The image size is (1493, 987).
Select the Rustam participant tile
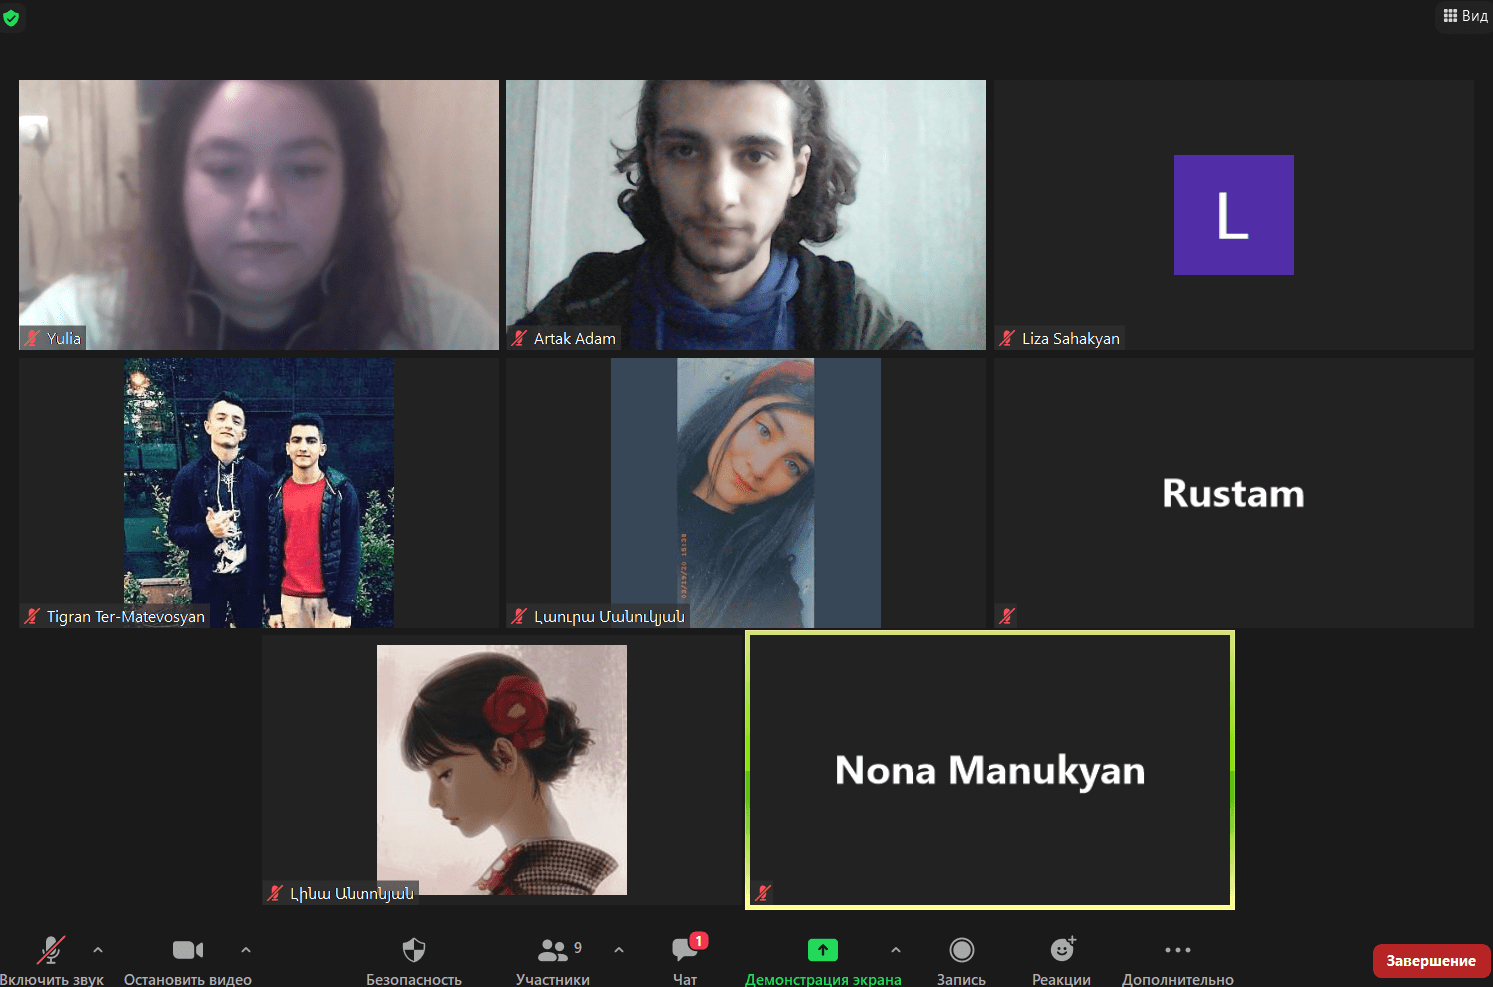(x=1233, y=493)
